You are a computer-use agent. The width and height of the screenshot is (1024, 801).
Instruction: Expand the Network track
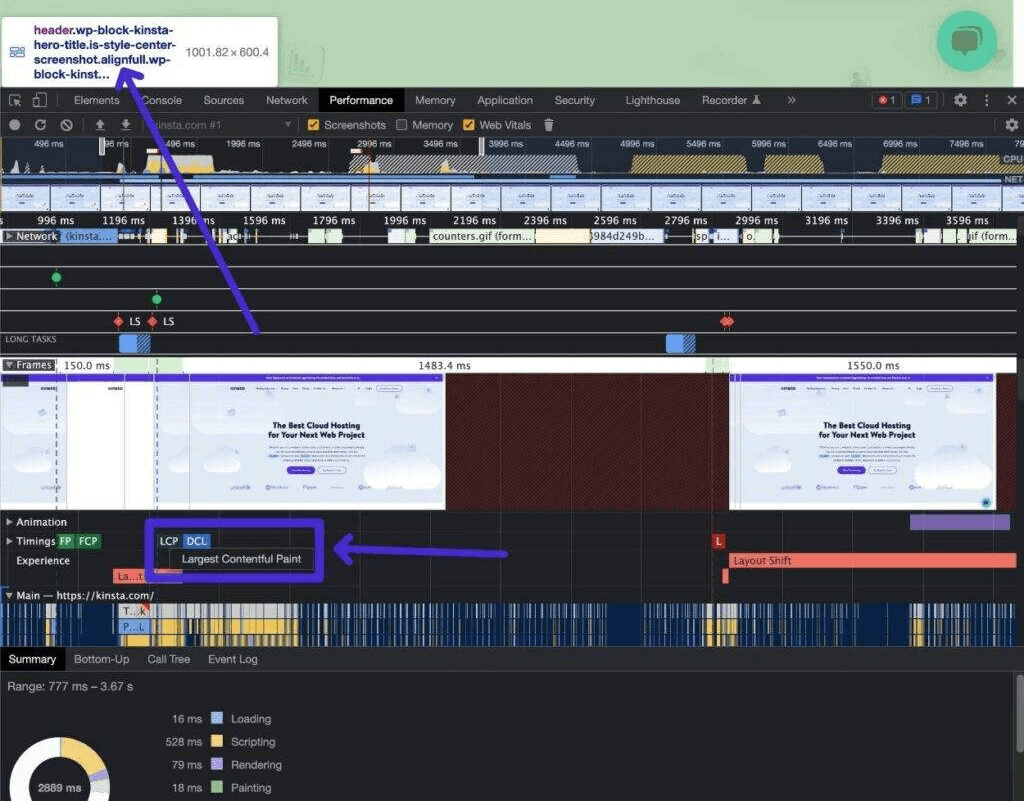(x=9, y=236)
